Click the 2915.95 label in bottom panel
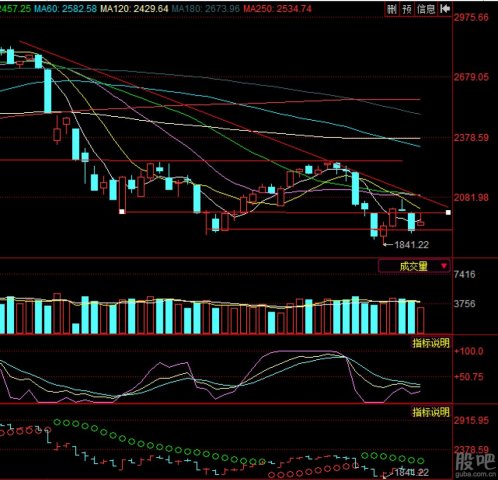Image resolution: width=498 pixels, height=480 pixels. tap(471, 420)
